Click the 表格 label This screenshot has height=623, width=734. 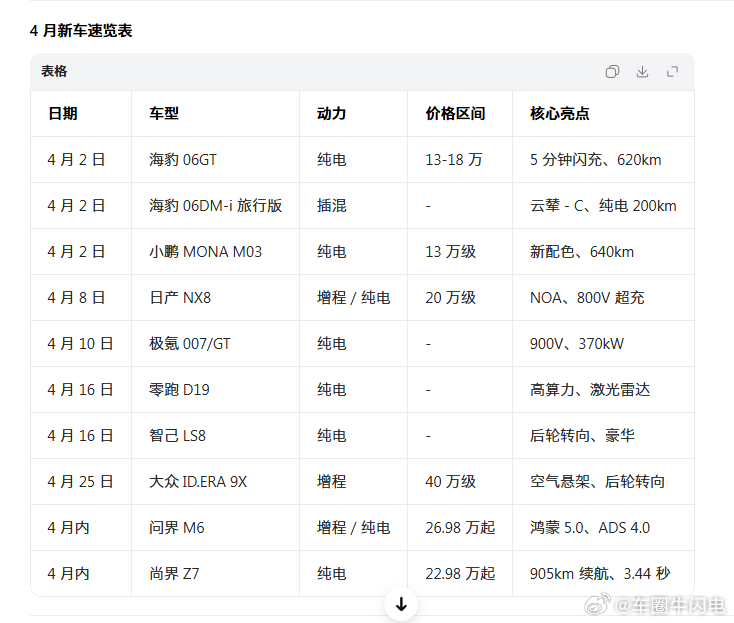pos(54,72)
